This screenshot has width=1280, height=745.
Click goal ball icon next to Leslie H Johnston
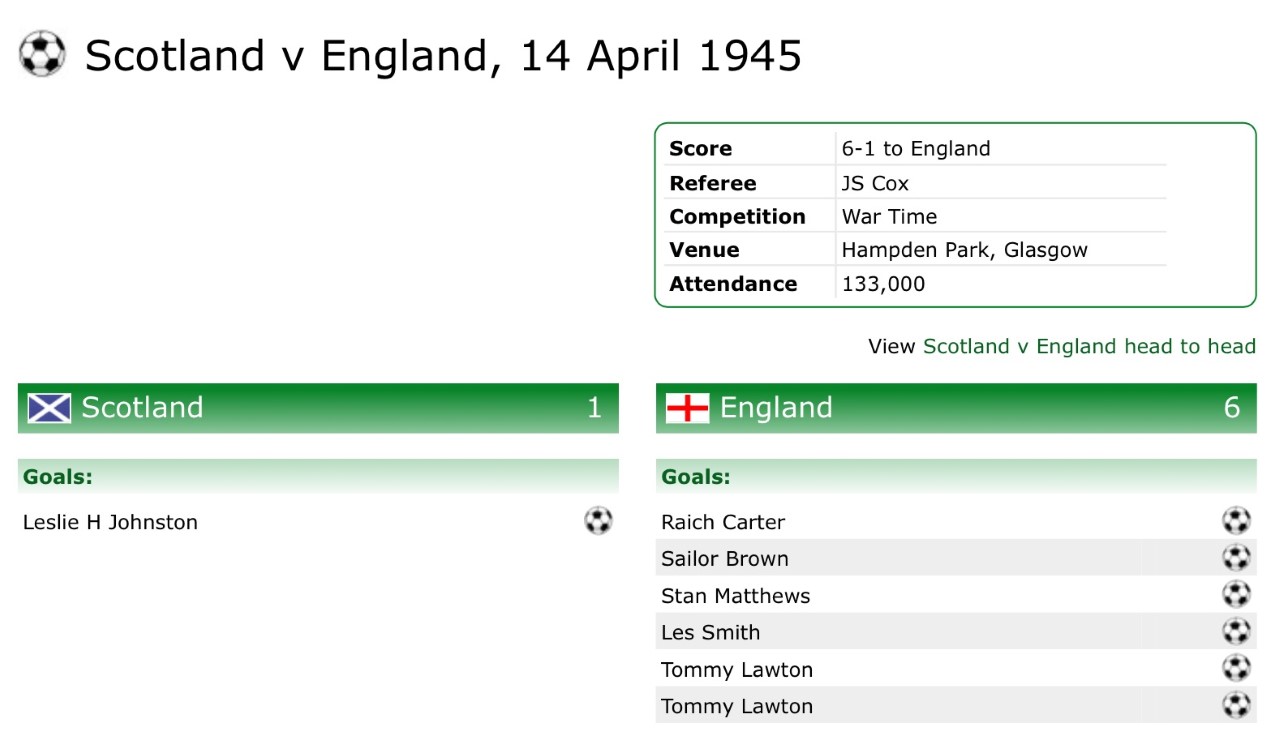(598, 521)
